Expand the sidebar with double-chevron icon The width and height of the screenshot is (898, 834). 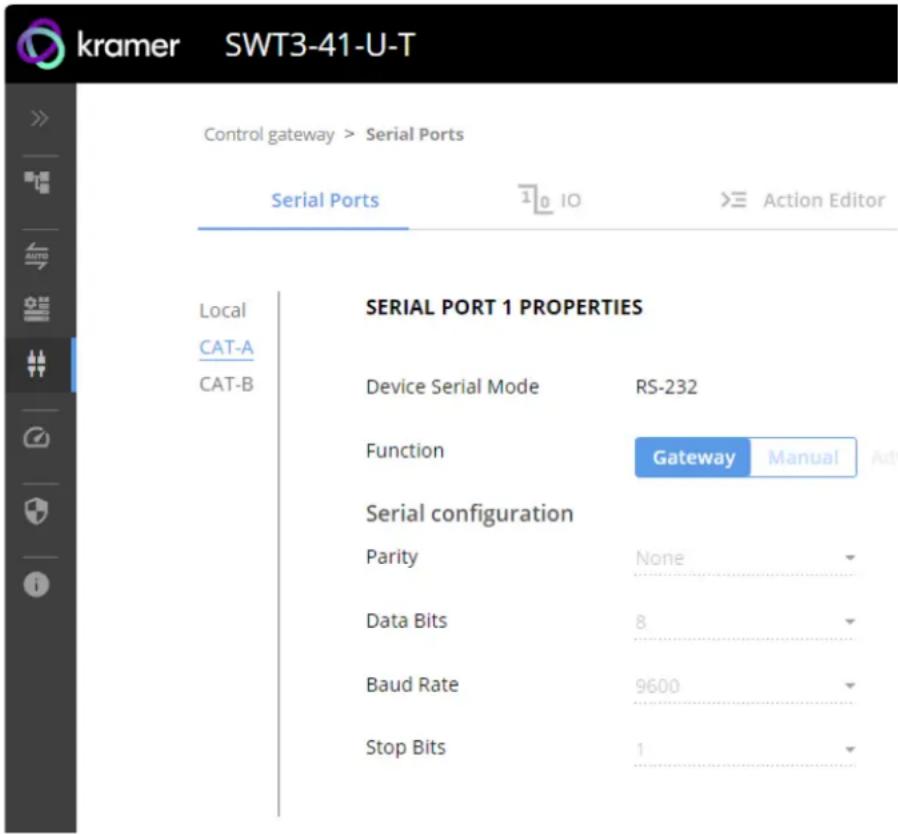click(40, 119)
